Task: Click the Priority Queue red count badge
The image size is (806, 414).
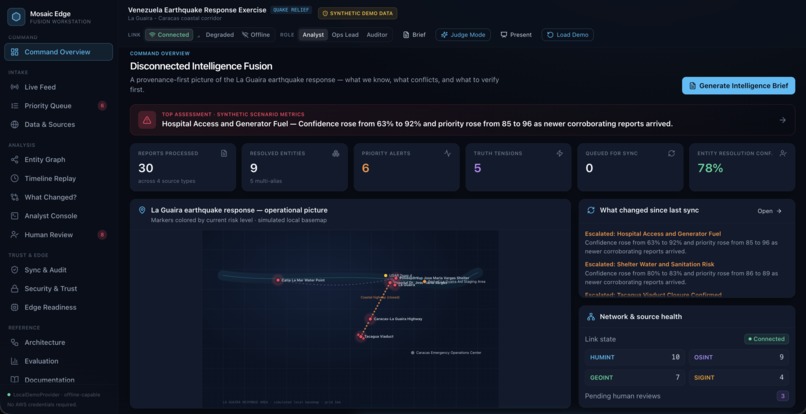Action: (102, 106)
